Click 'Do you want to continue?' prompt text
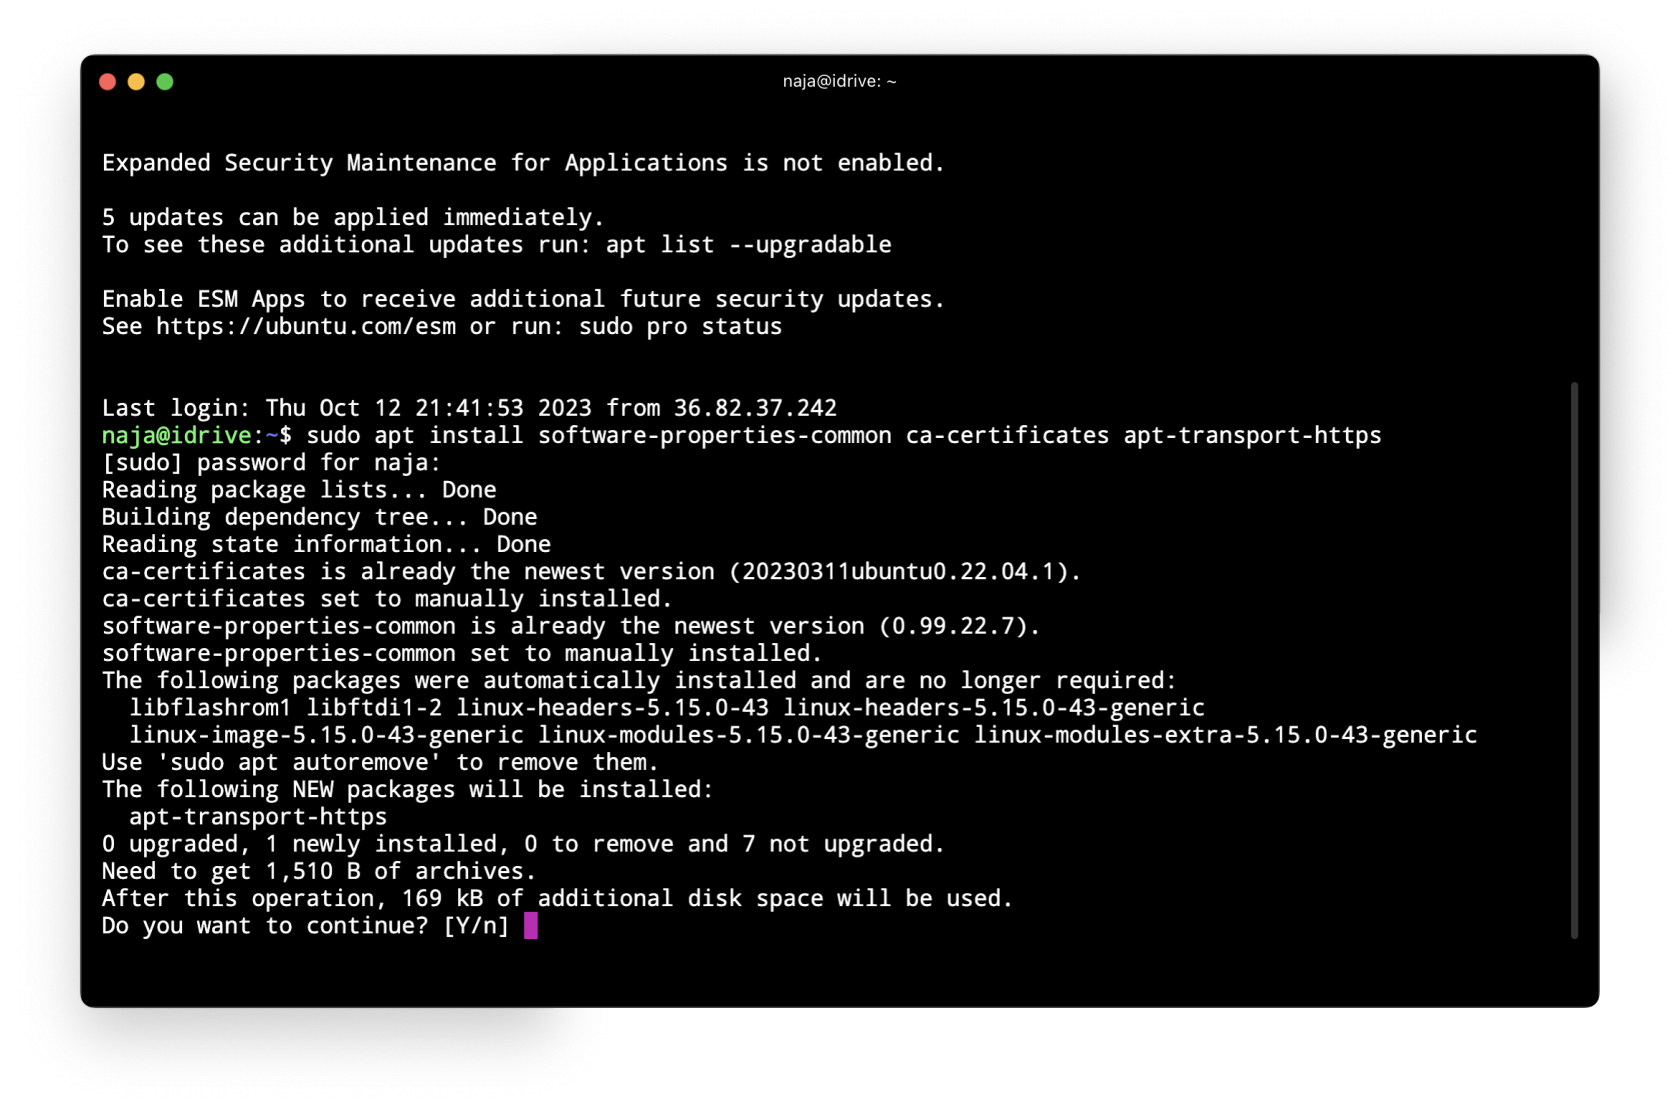The image size is (1680, 1114). [265, 925]
